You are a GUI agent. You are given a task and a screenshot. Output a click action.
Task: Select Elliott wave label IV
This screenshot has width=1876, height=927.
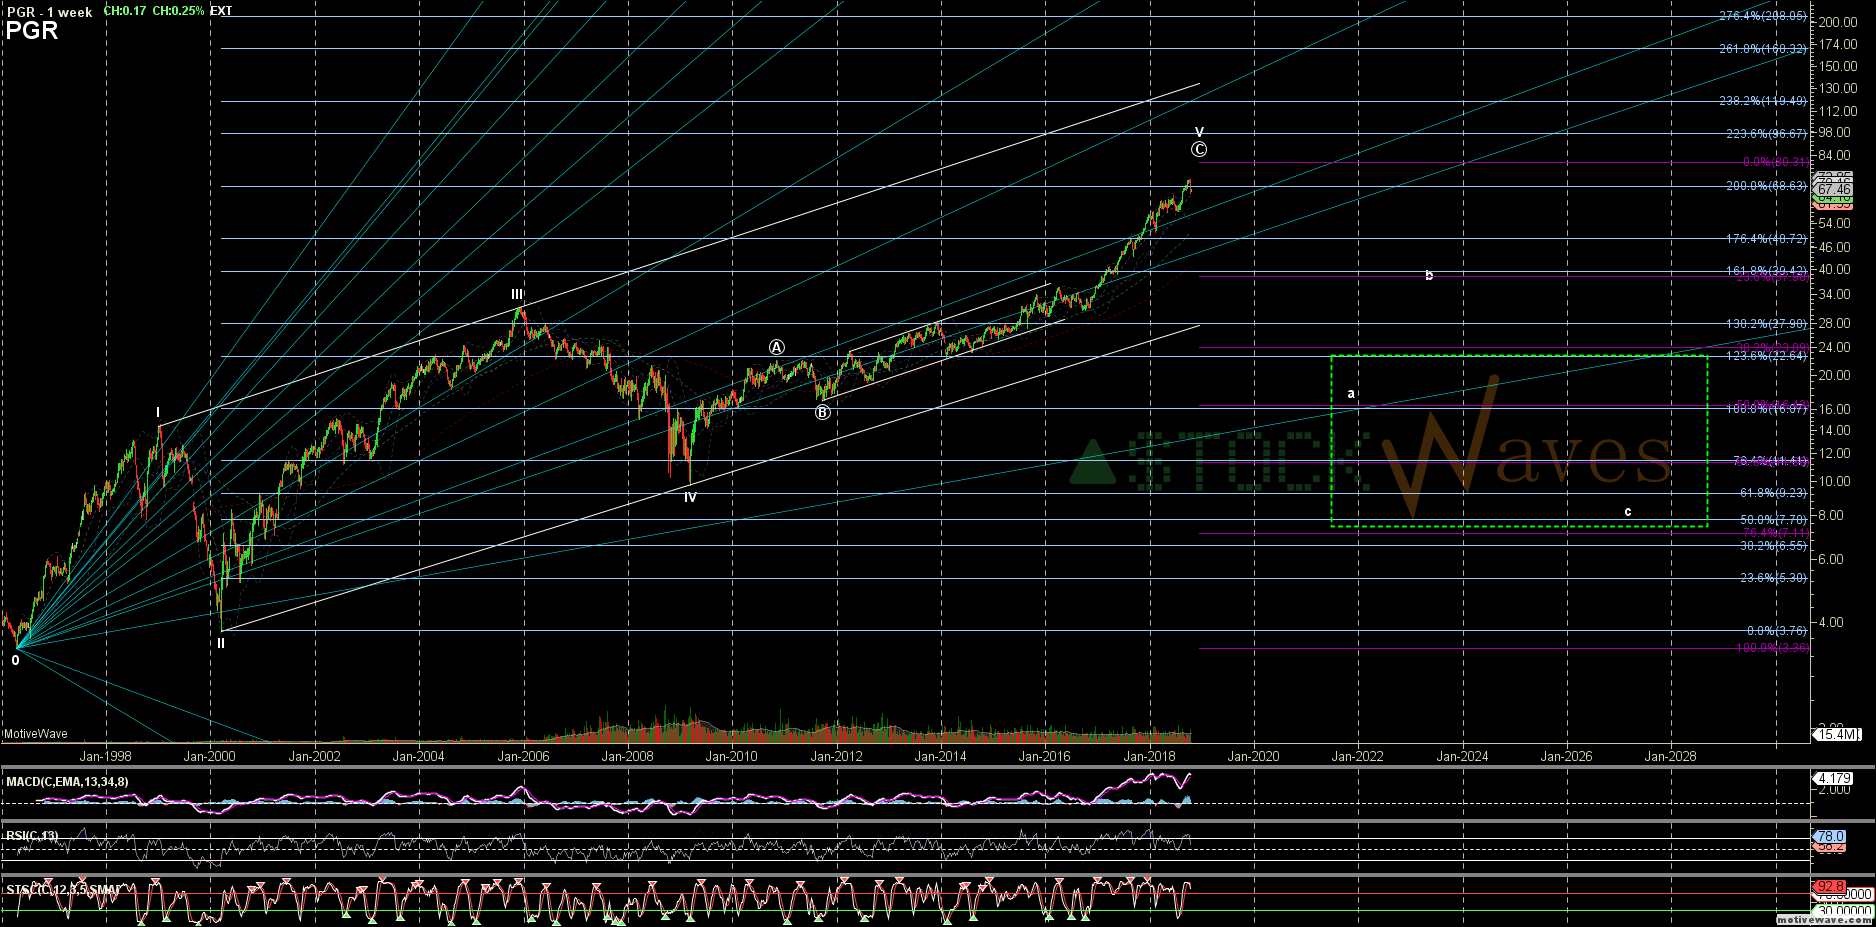coord(690,497)
